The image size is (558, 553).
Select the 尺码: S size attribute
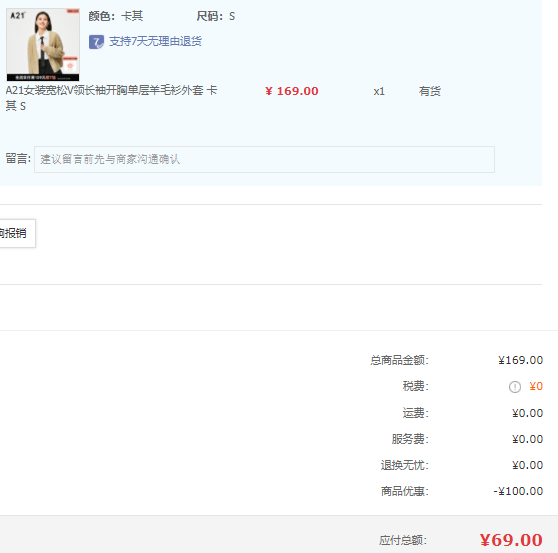point(216,16)
